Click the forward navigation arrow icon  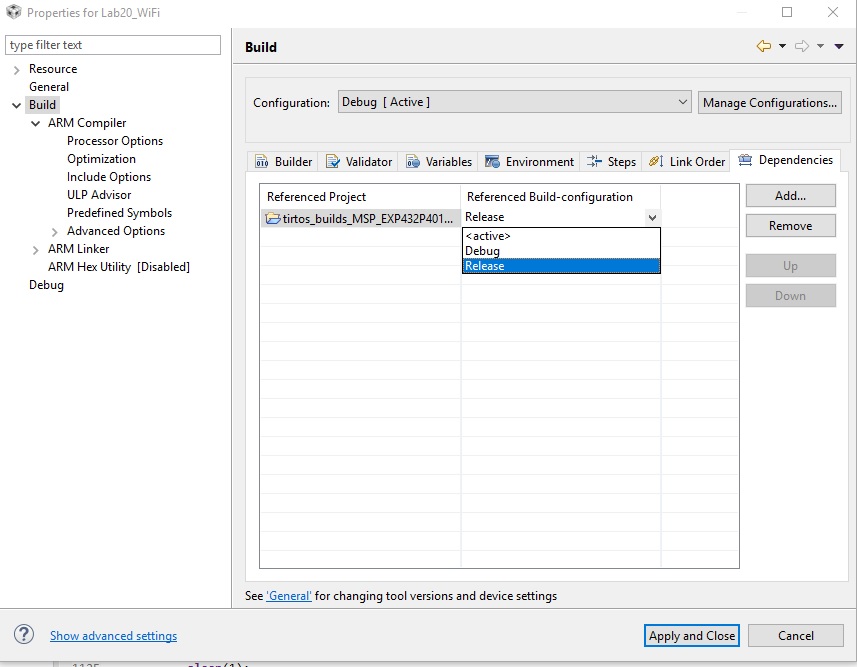click(801, 47)
